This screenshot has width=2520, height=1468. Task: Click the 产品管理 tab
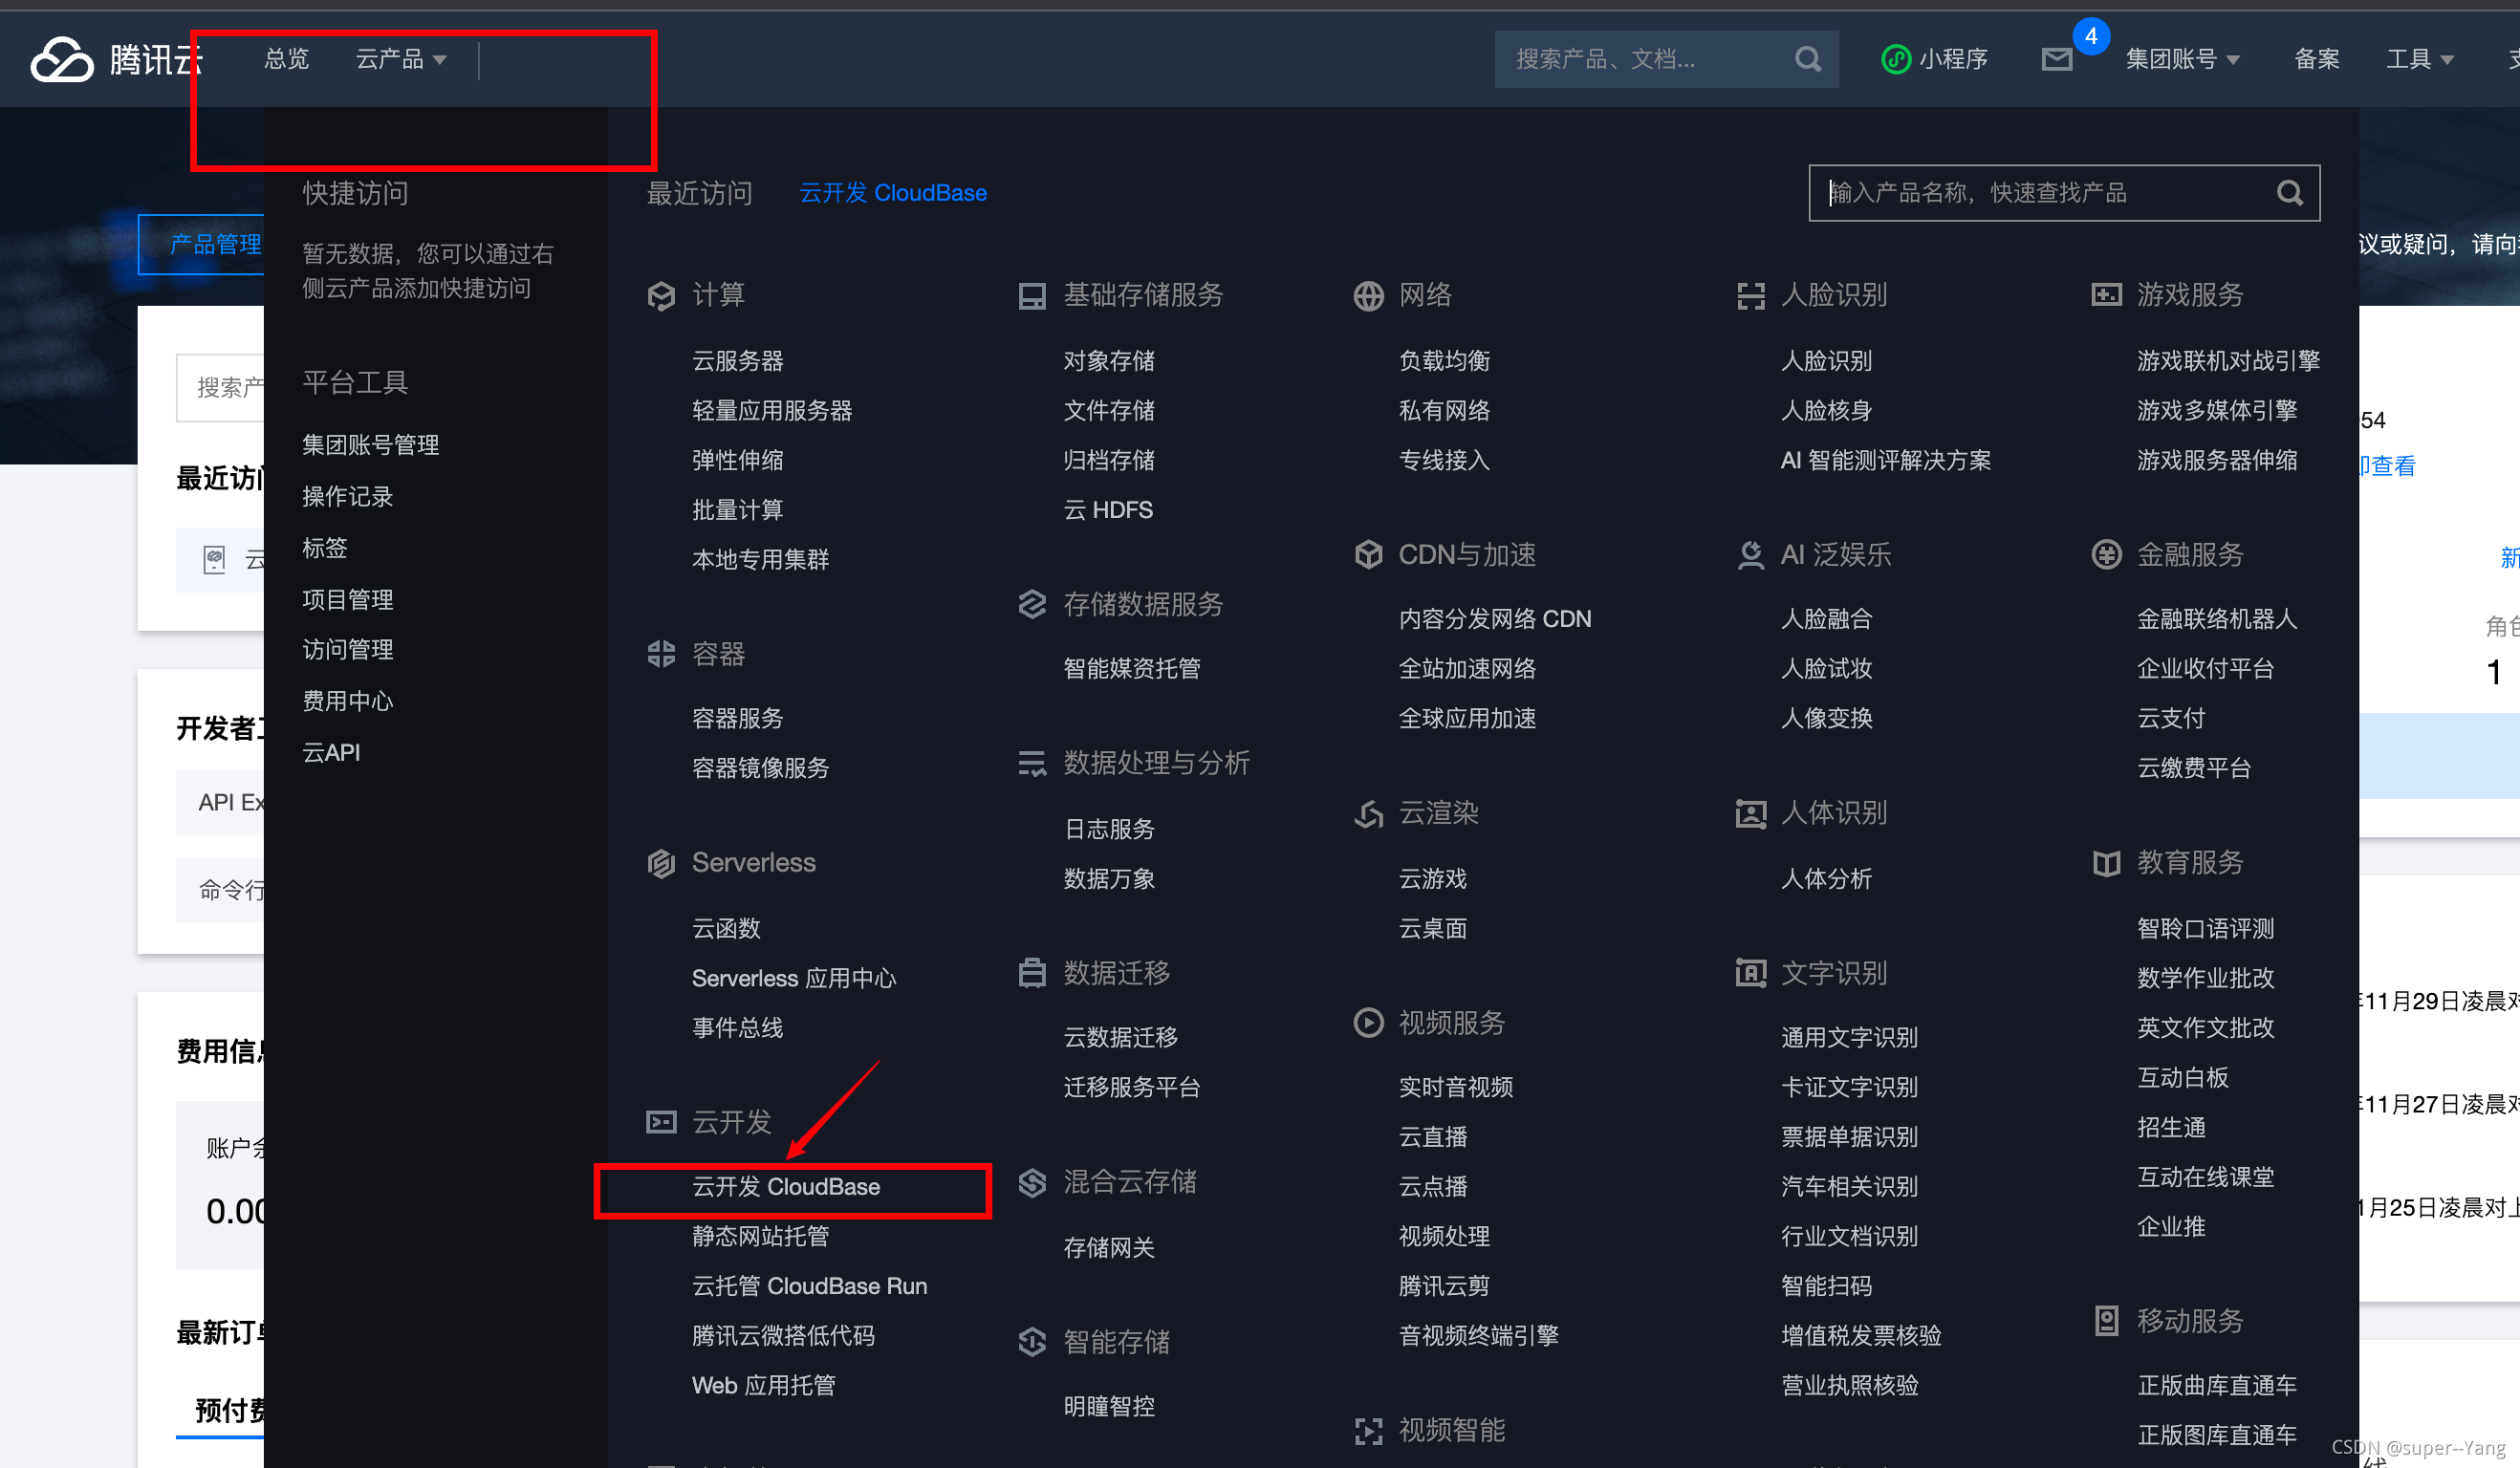point(211,245)
